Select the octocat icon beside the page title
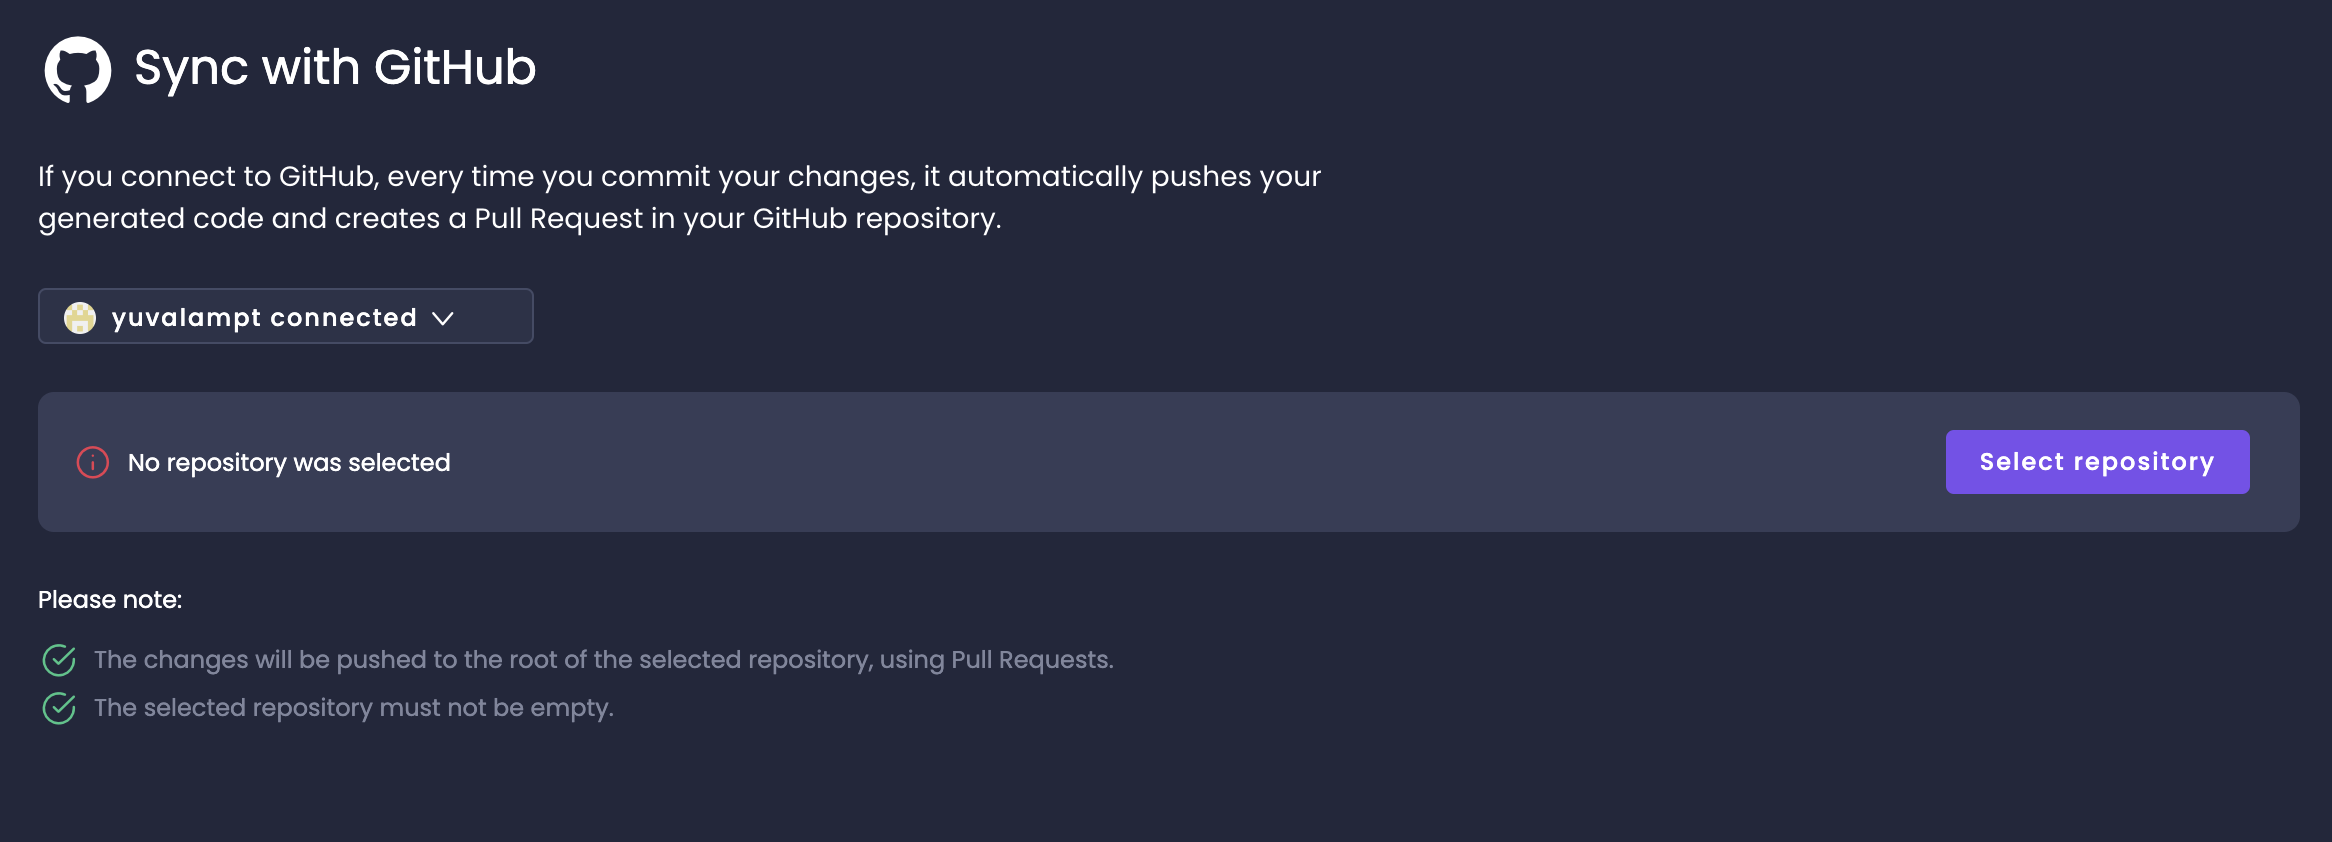 pyautogui.click(x=78, y=68)
